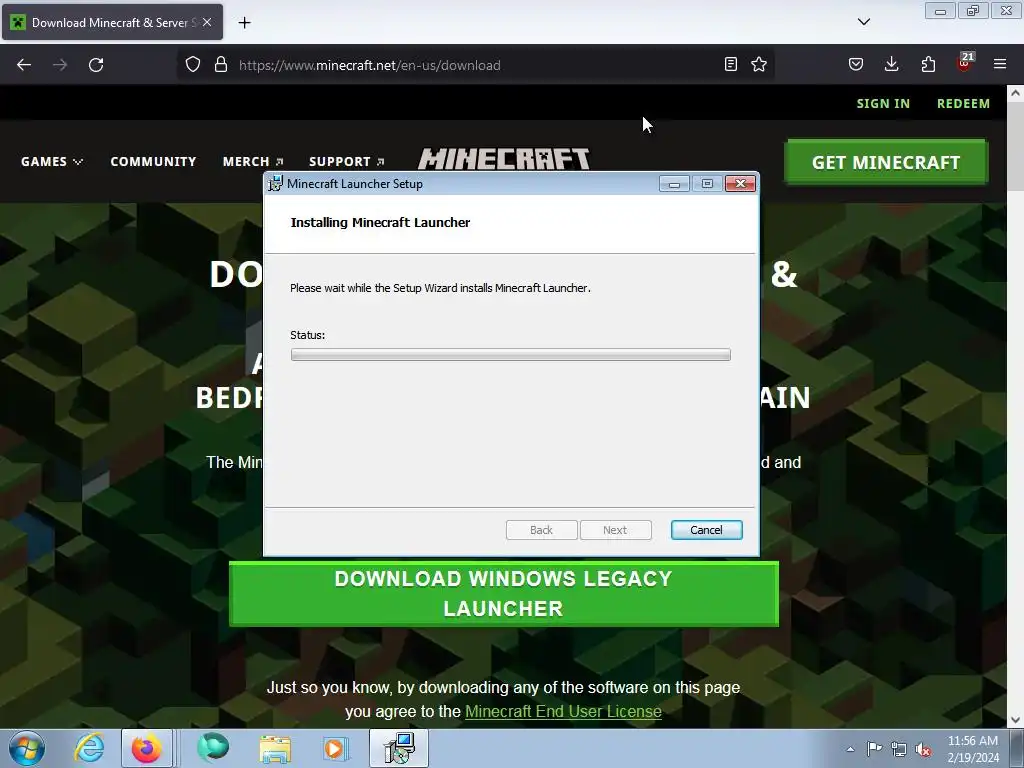
Task: Open a new tab with the plus button
Action: pos(244,23)
